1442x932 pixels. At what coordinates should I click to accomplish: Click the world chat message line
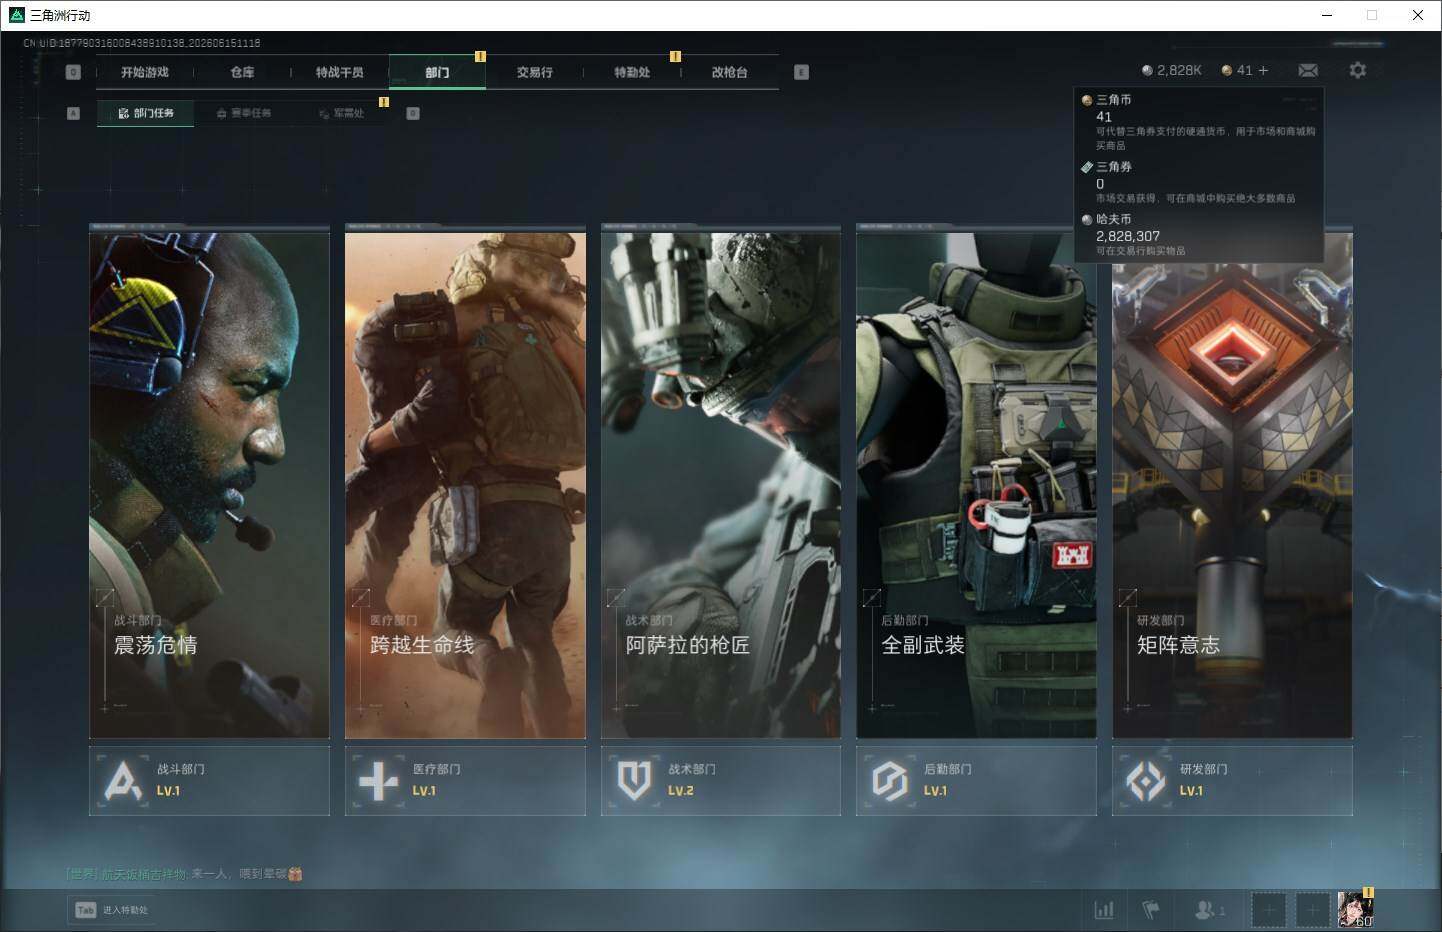184,874
